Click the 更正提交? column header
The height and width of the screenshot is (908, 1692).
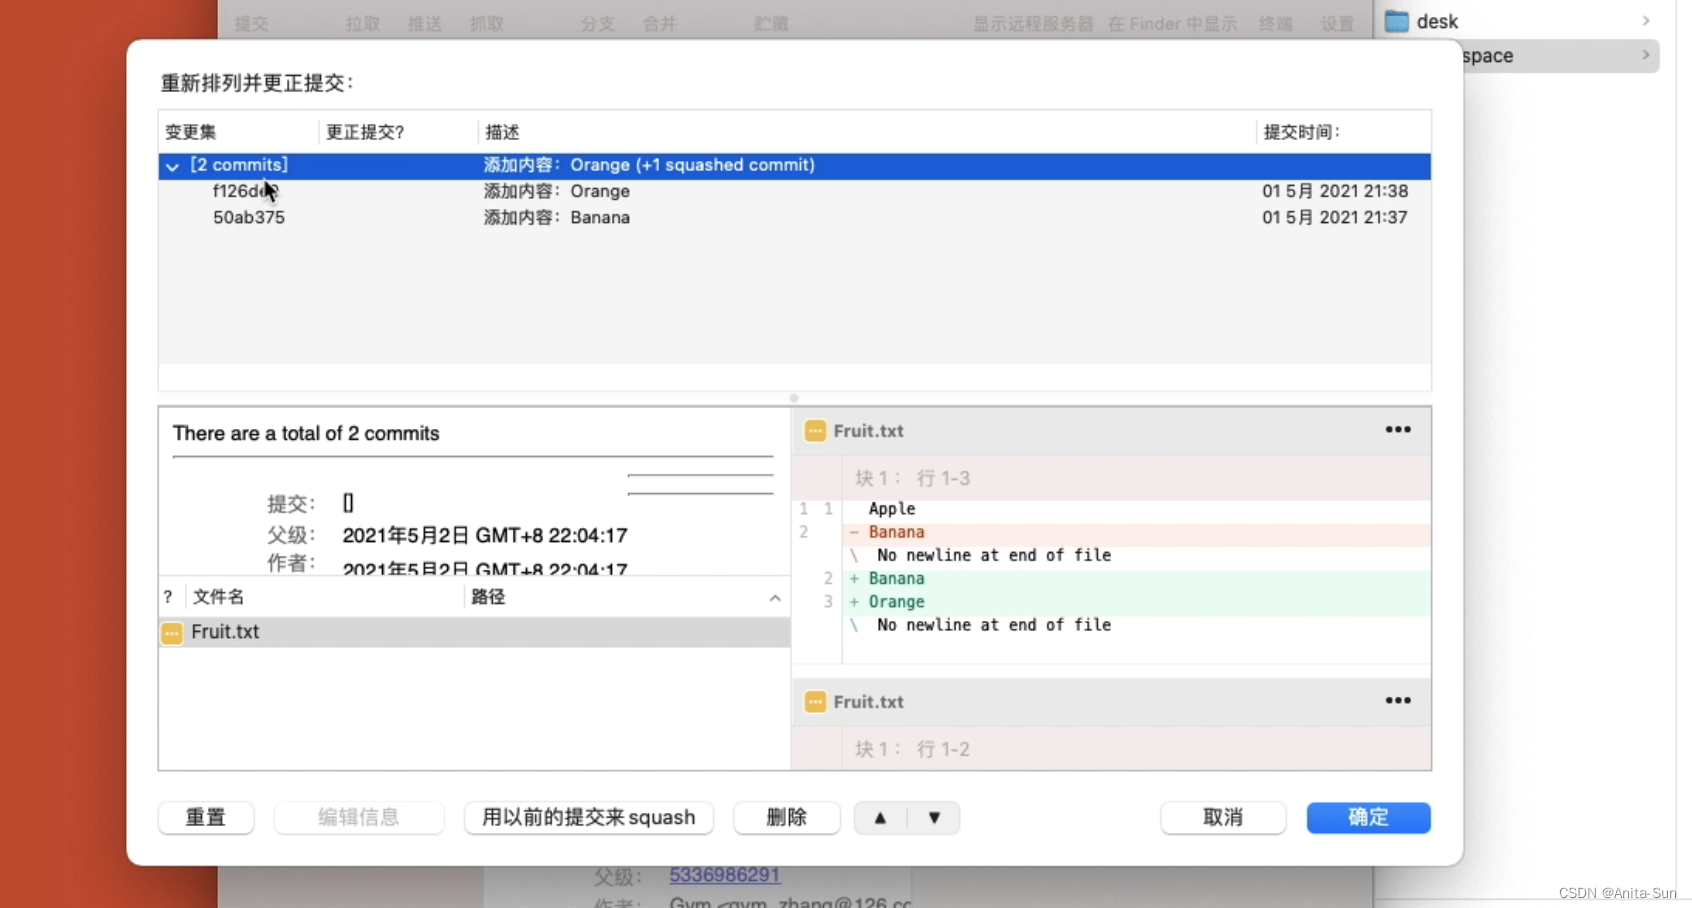365,132
